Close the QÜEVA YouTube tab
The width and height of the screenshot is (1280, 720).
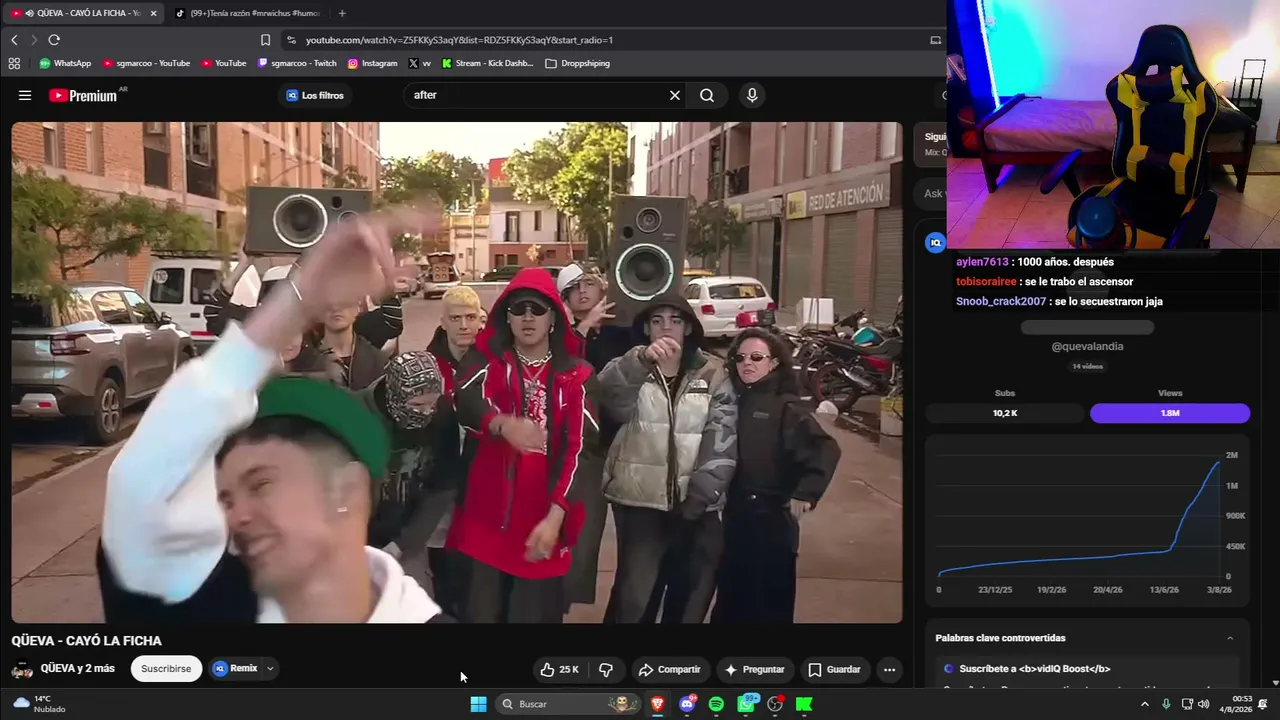[153, 13]
